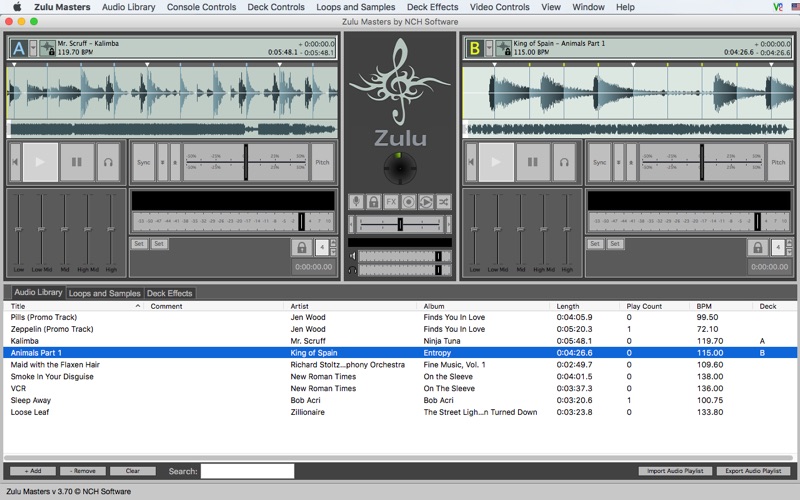Open Deck B letter dropdown arrow
800x500 pixels.
(x=489, y=48)
